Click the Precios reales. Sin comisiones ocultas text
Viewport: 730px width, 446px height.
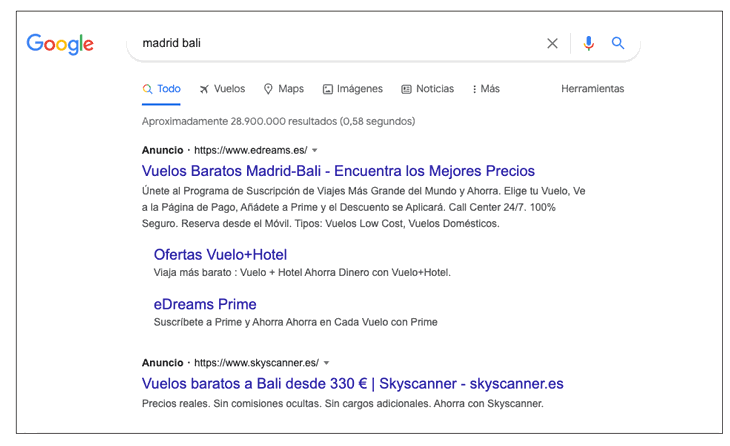coord(343,404)
